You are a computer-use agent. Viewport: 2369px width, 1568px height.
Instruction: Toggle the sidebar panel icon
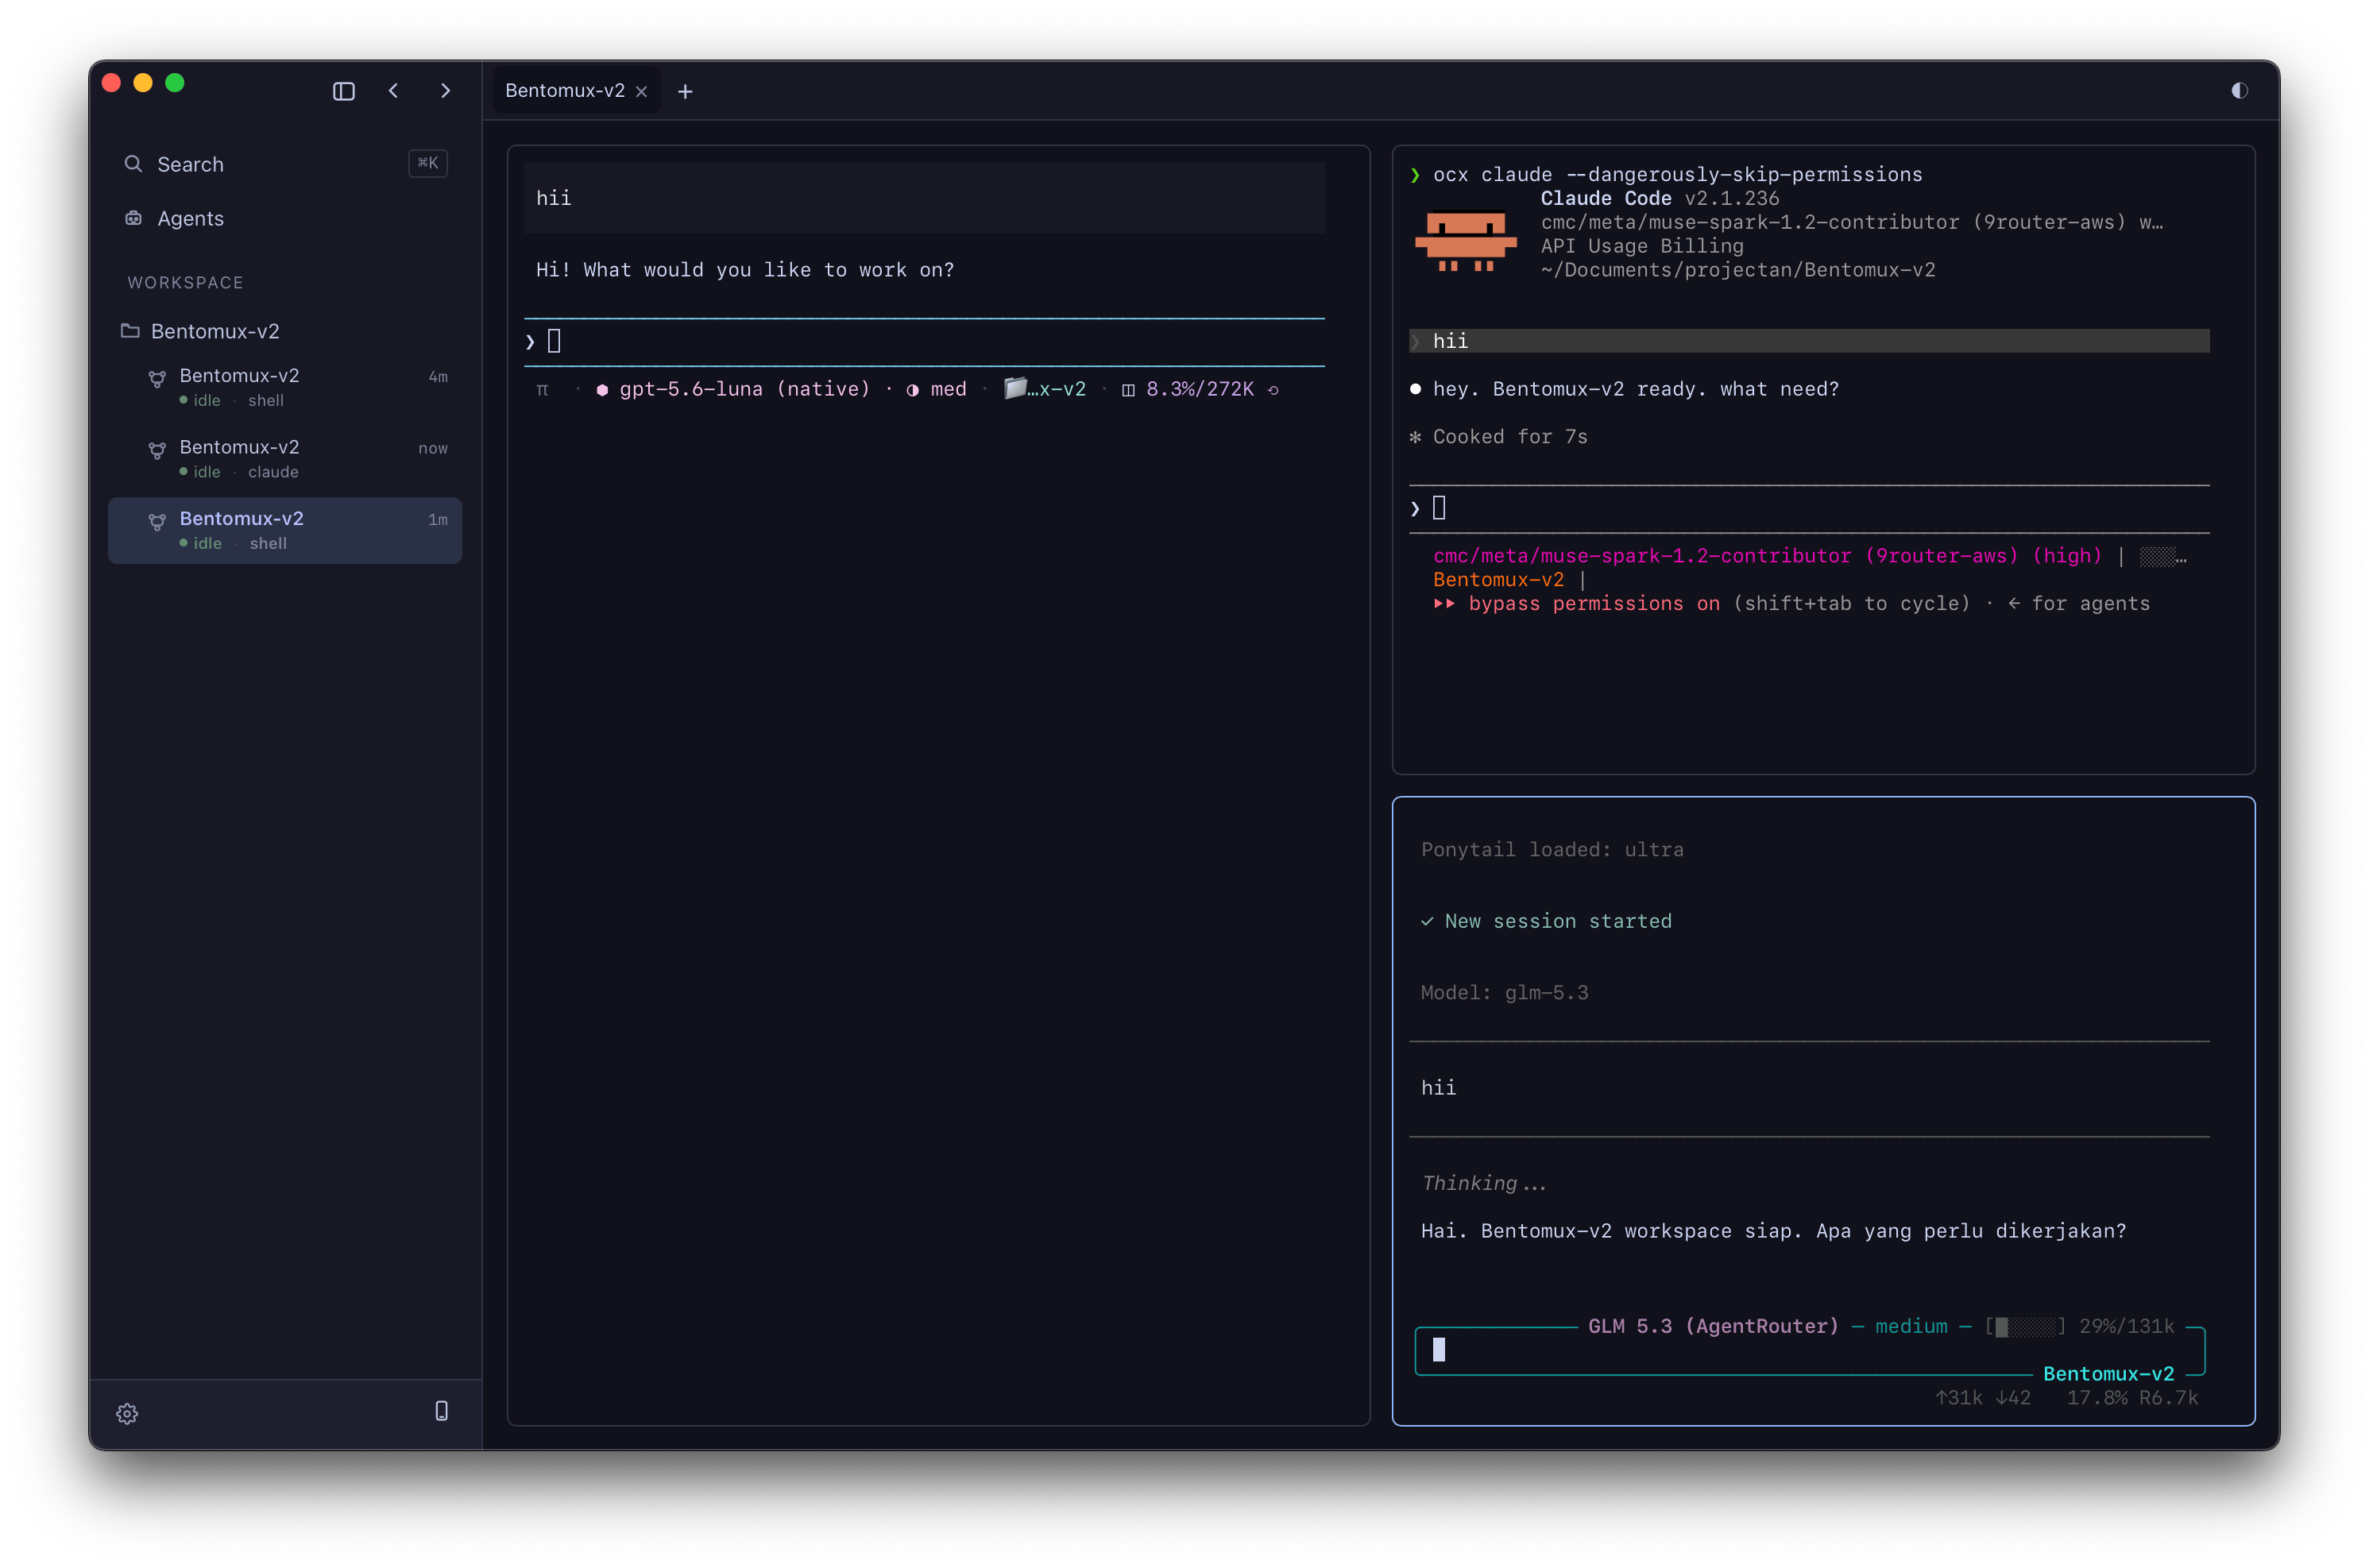click(x=343, y=91)
